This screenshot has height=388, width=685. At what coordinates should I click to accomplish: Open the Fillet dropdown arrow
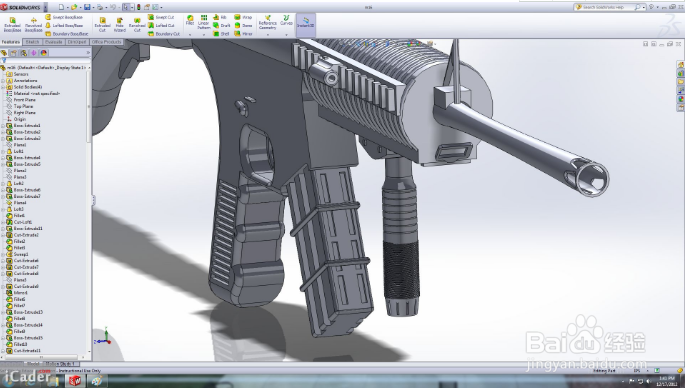190,35
